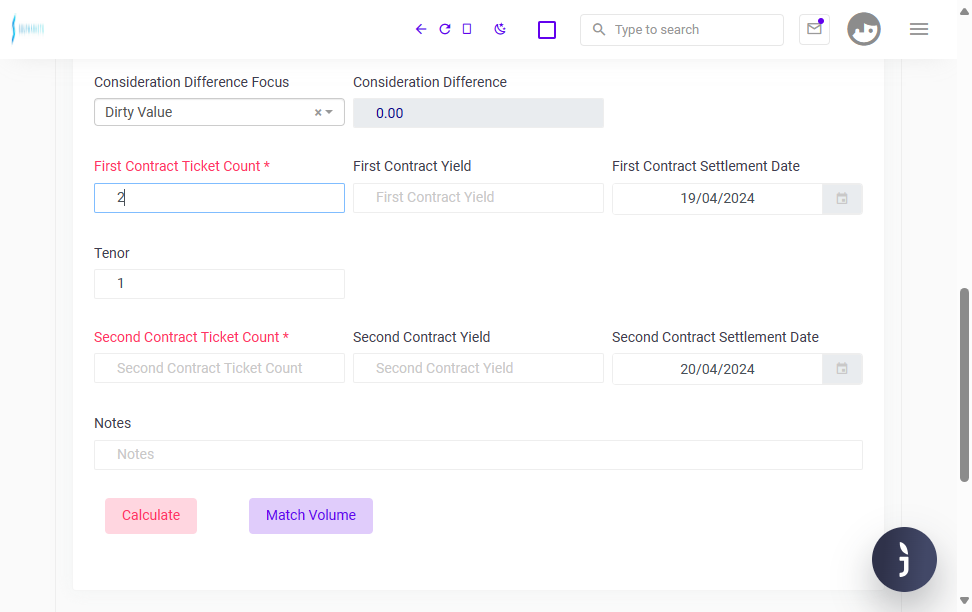Click the search magnifier icon

tap(598, 29)
